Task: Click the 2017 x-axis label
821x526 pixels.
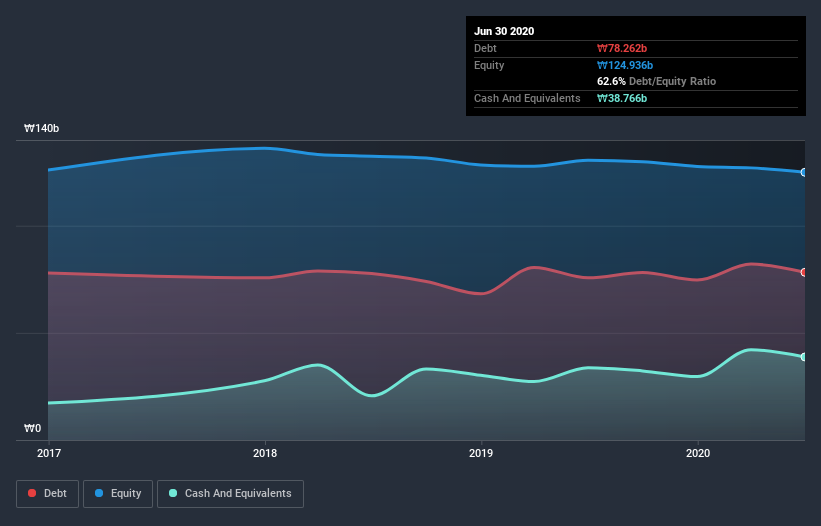Action: pyautogui.click(x=49, y=453)
